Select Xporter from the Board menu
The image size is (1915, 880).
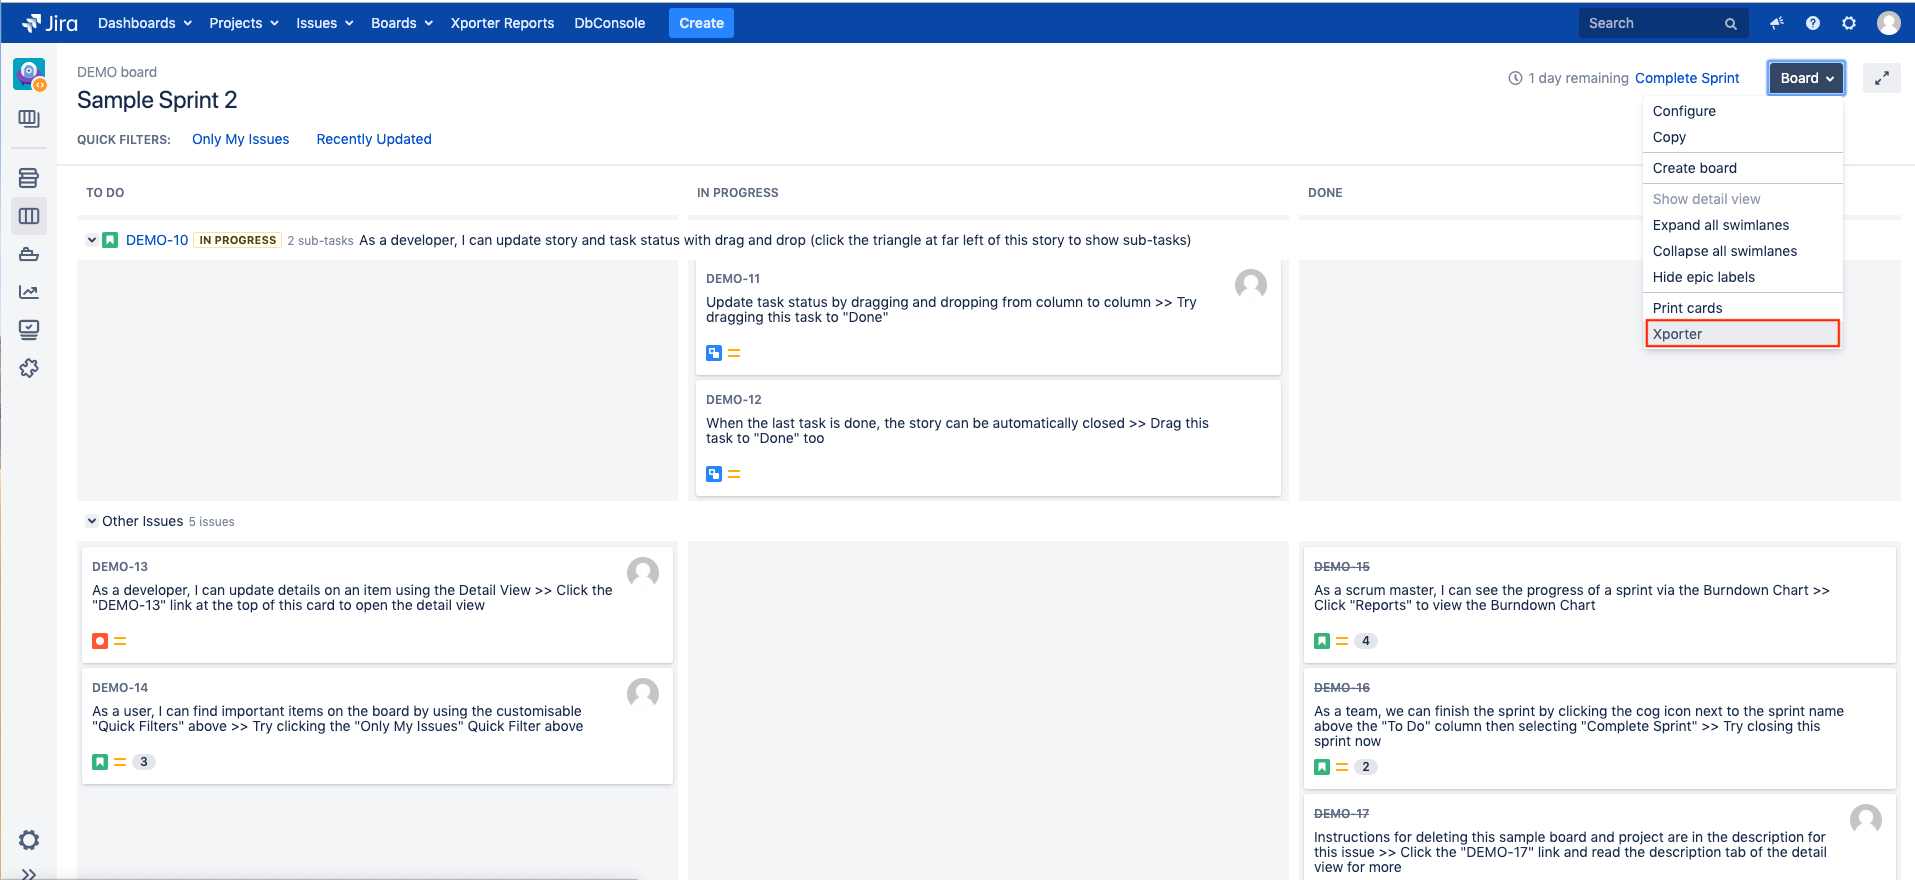tap(1677, 334)
